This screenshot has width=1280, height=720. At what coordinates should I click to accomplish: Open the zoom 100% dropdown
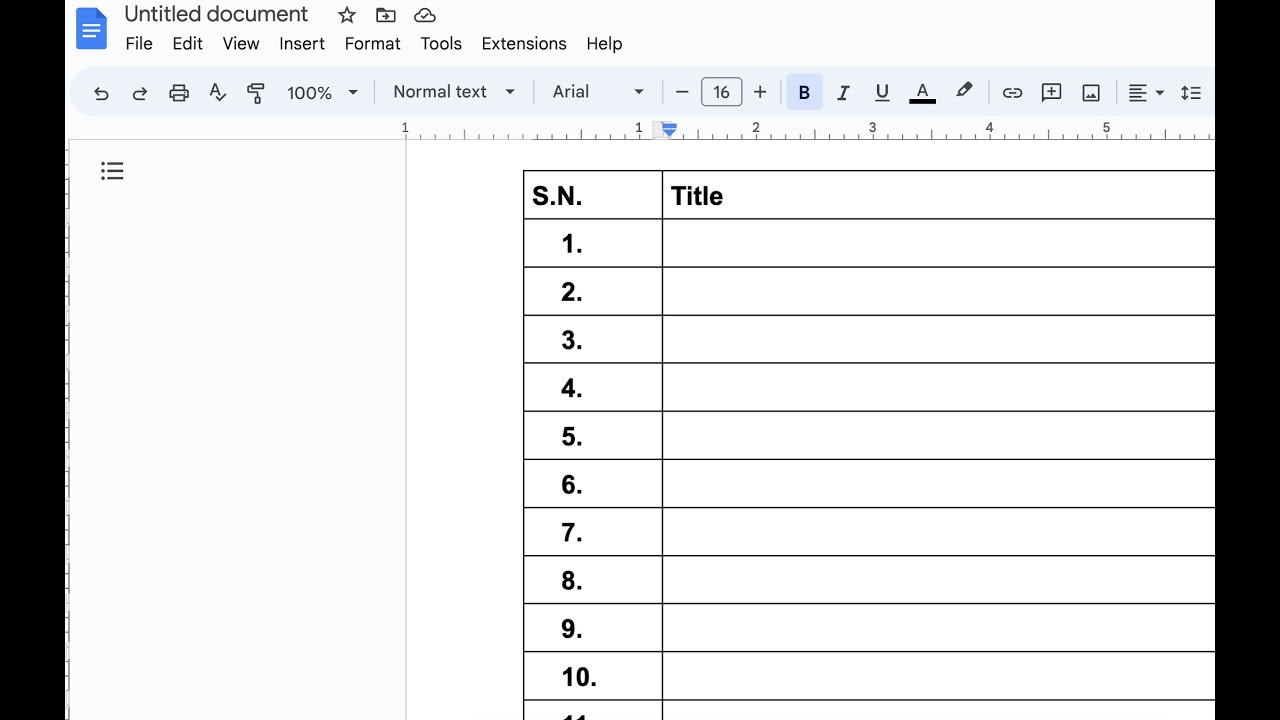pos(322,93)
